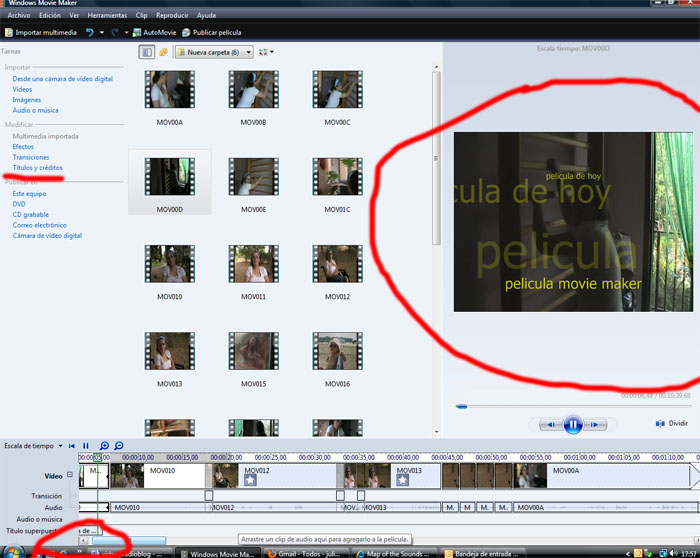Click the timeline horizontal scrollbar thumb

pos(129,540)
